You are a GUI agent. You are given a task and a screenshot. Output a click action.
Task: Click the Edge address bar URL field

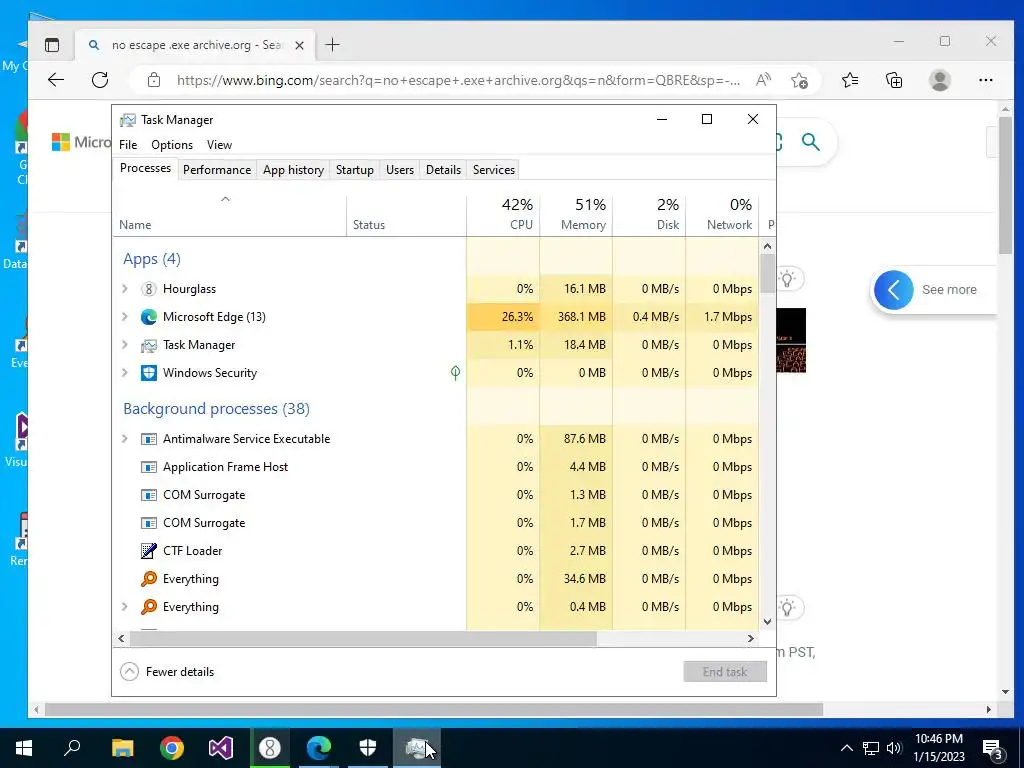point(458,80)
